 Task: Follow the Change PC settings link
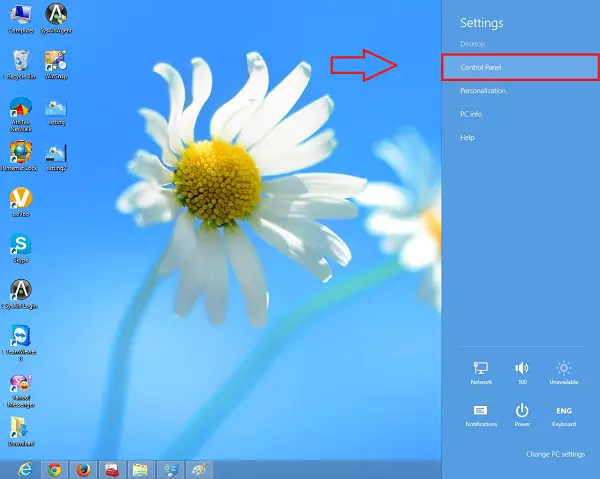click(555, 454)
